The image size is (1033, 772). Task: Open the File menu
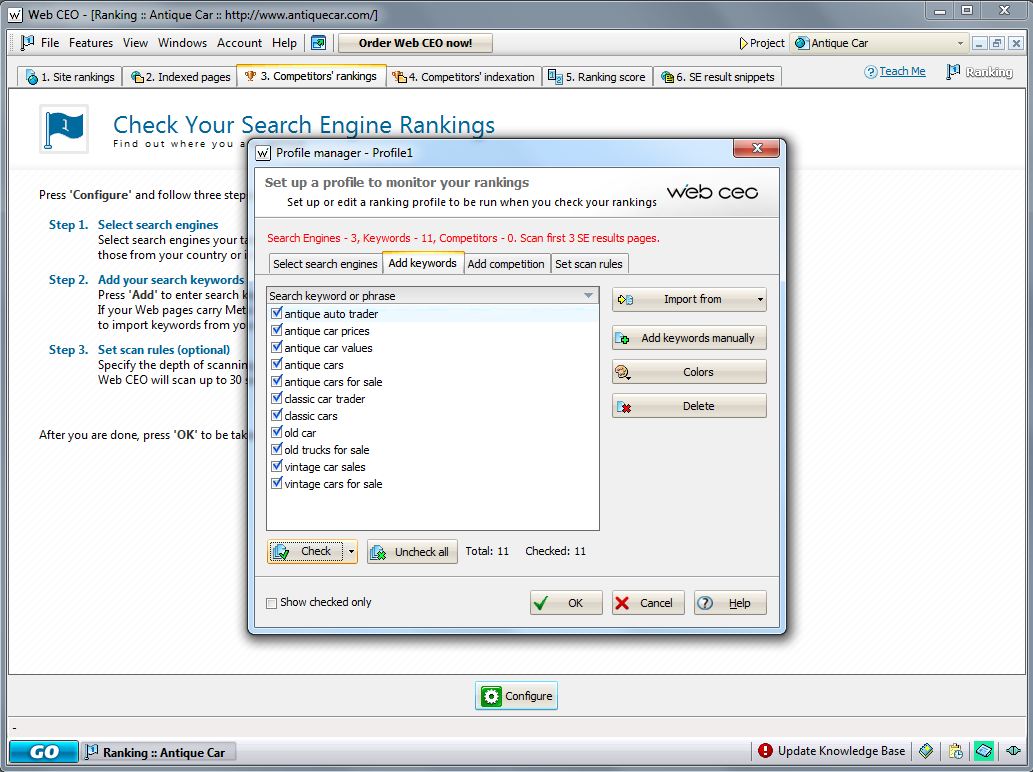tap(50, 43)
